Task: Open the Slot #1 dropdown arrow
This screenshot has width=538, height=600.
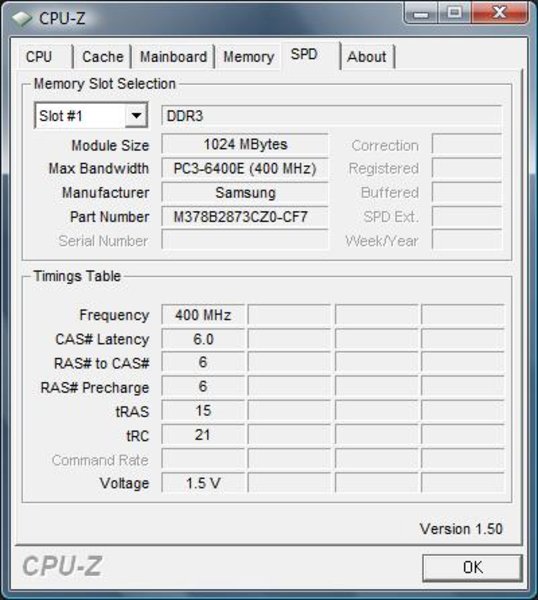Action: (x=136, y=115)
